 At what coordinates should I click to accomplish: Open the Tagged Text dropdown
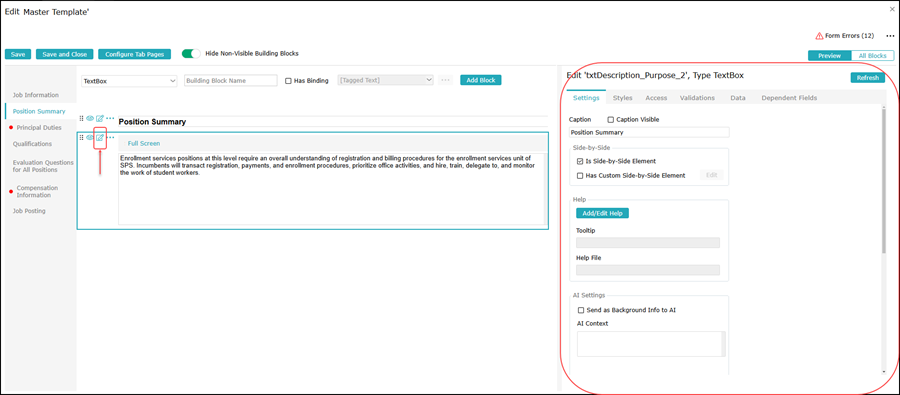coord(386,80)
